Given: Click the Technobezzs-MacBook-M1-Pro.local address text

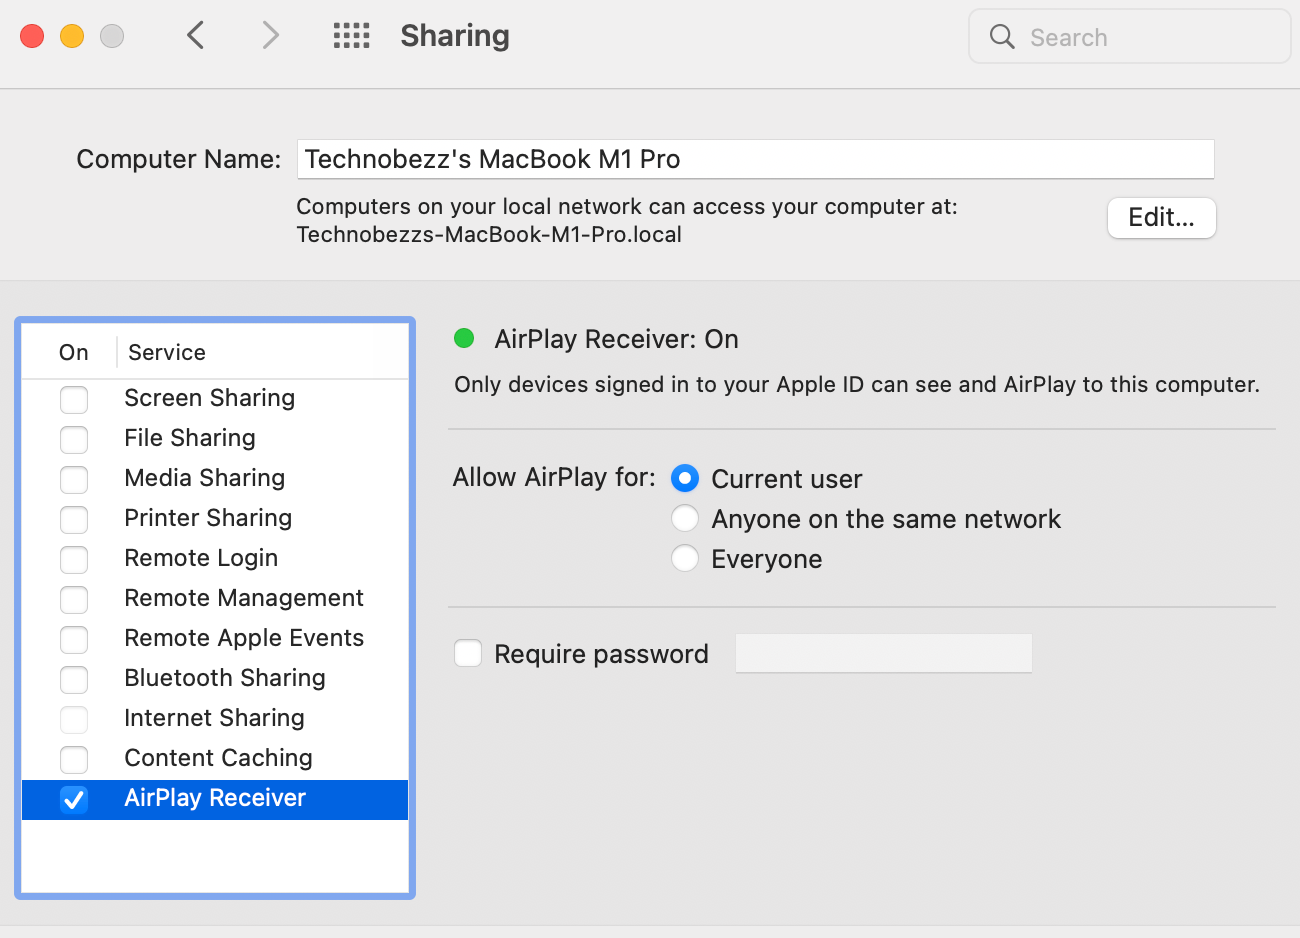Looking at the screenshot, I should [x=489, y=235].
